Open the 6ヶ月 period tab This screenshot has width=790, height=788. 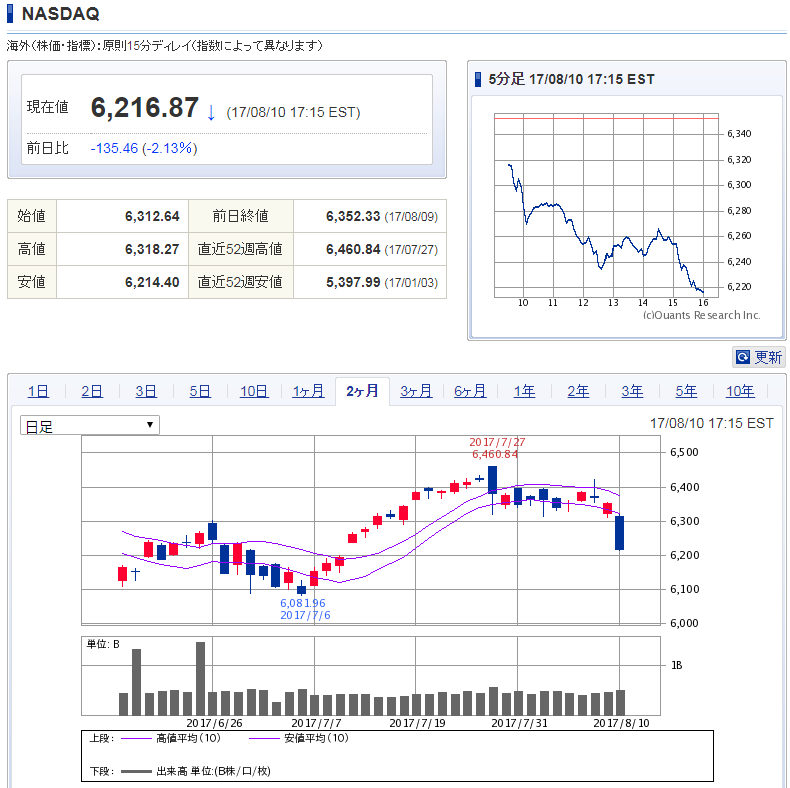click(470, 391)
